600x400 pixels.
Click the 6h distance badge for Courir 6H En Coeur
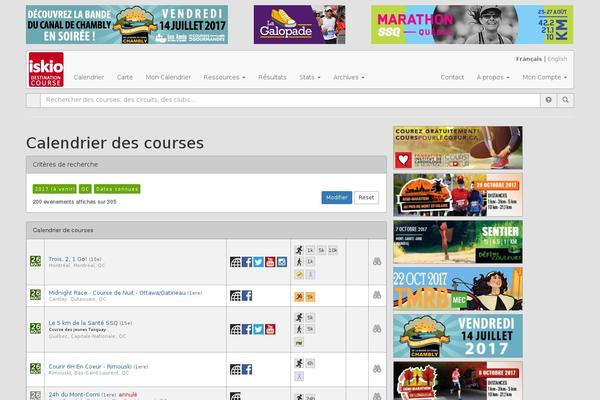(x=310, y=363)
